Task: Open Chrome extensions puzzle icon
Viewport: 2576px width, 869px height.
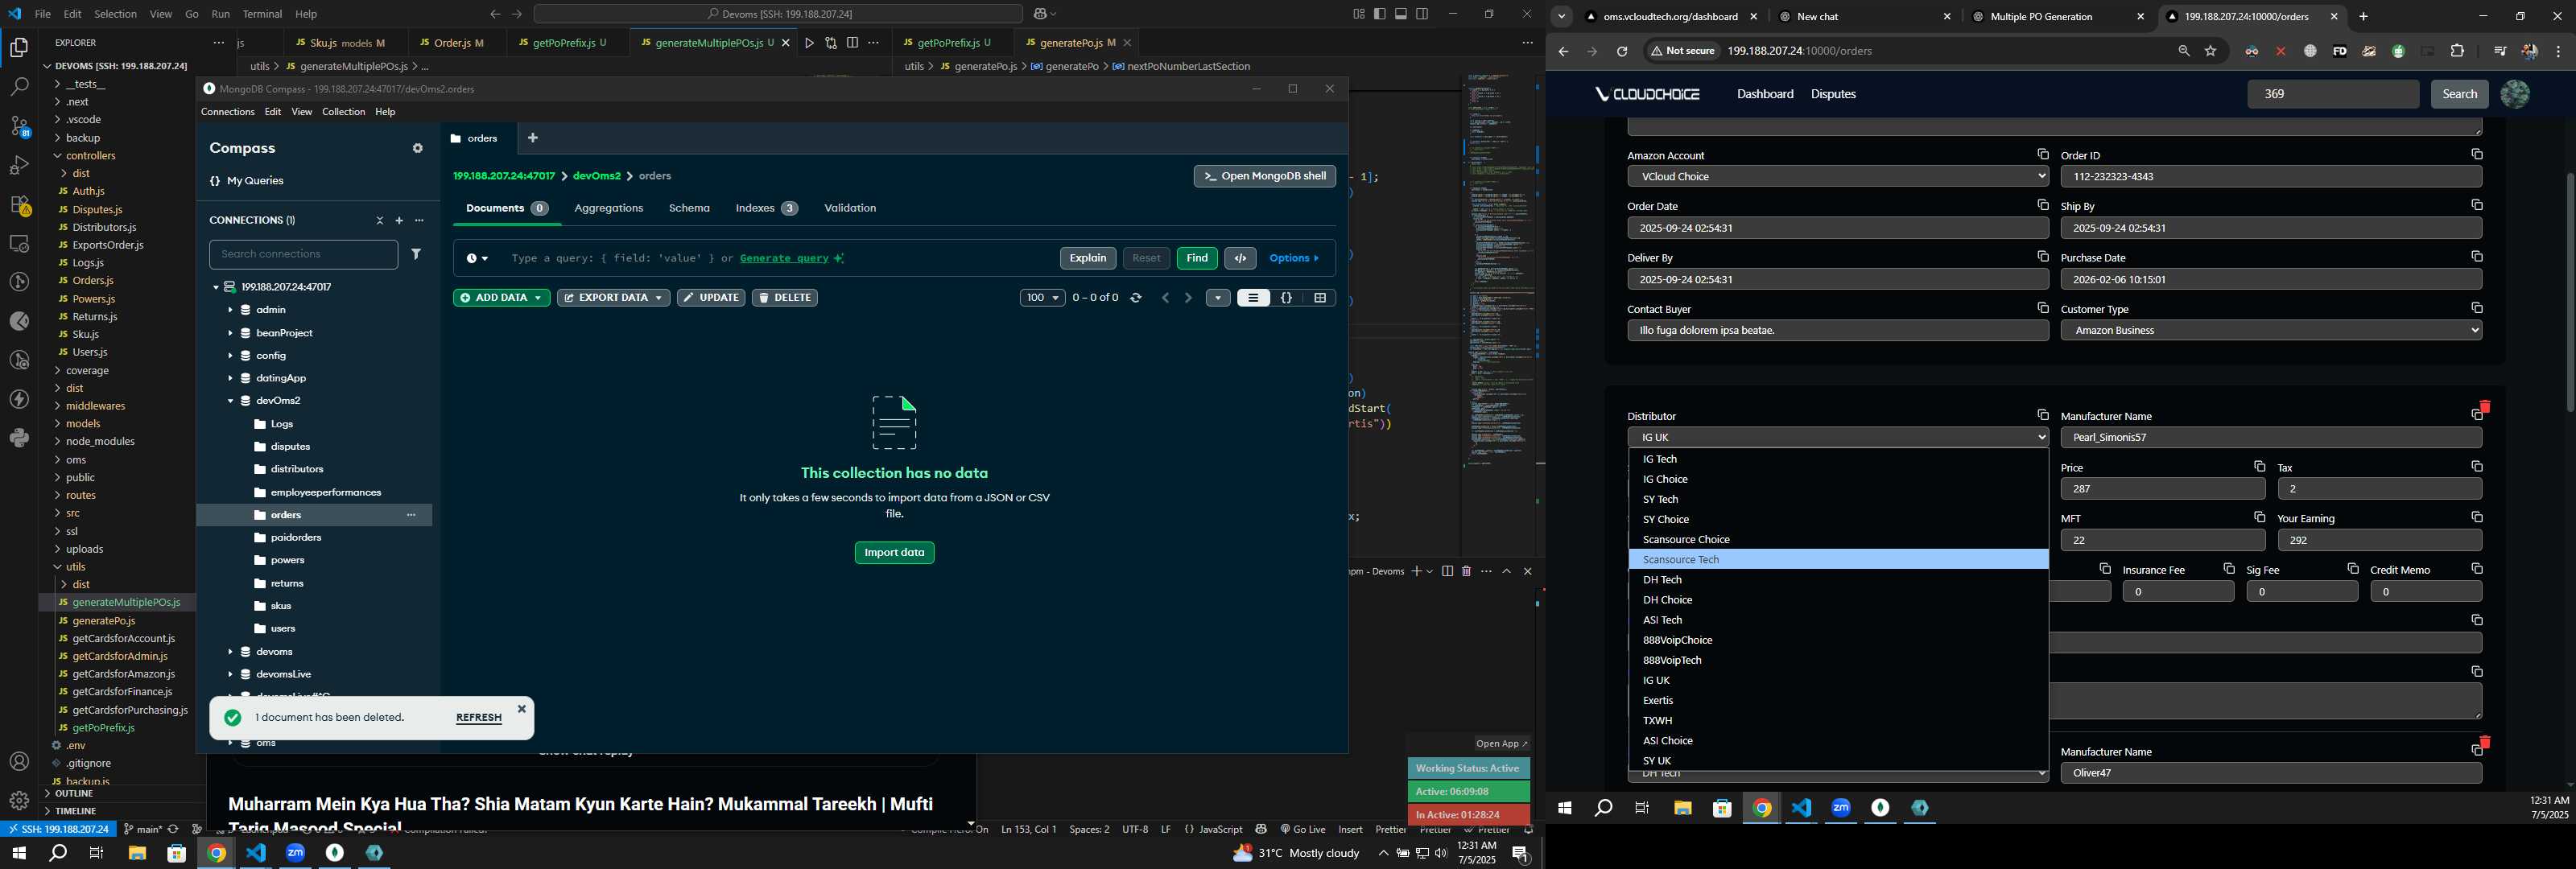Action: 2458,52
